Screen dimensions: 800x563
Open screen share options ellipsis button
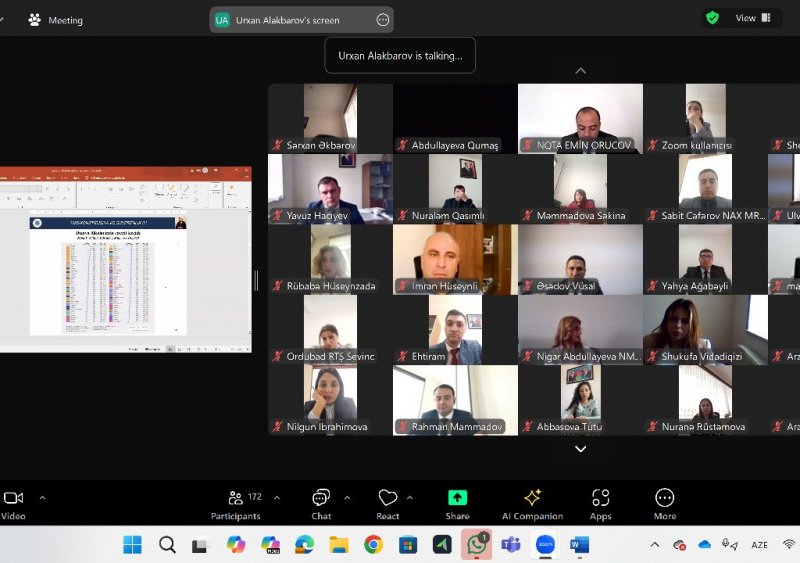point(382,20)
